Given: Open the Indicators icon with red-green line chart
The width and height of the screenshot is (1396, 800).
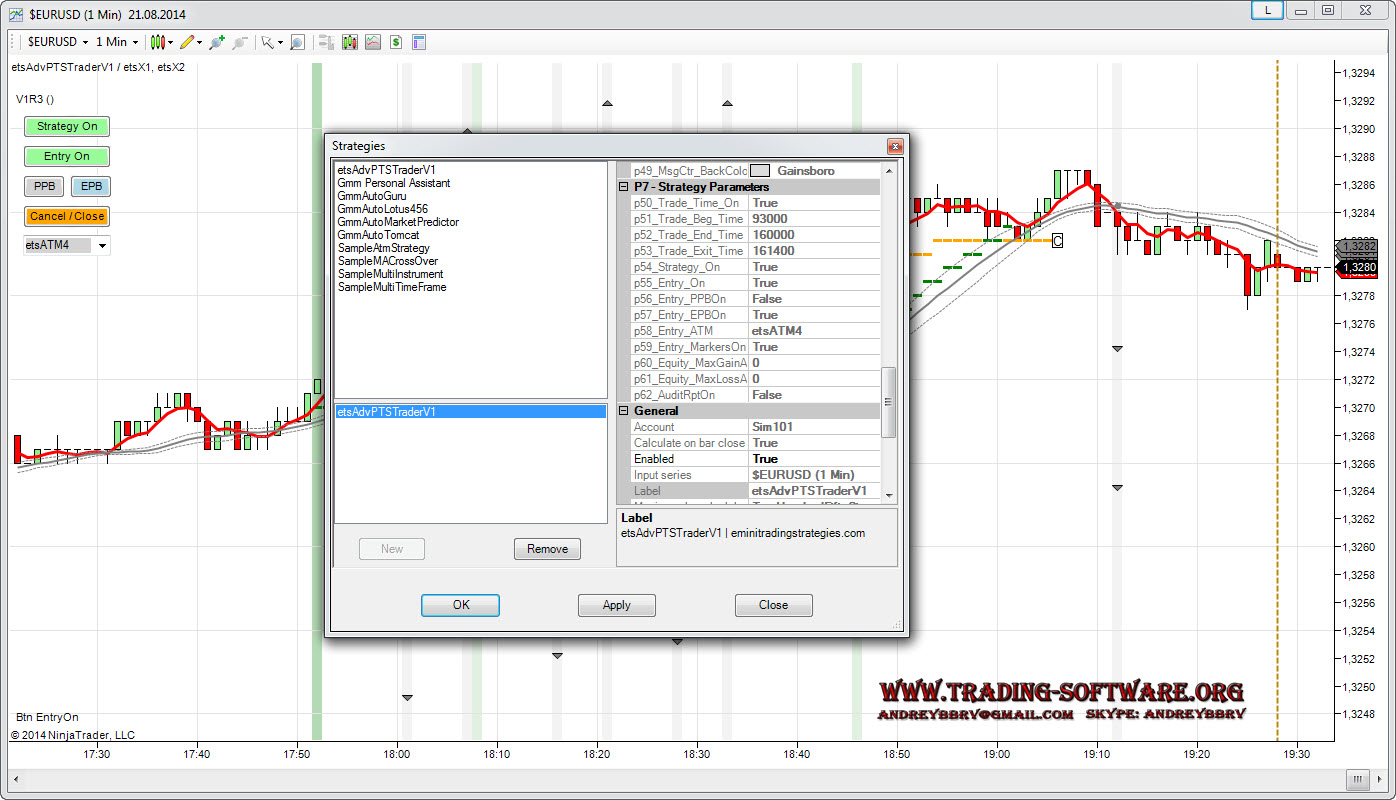Looking at the screenshot, I should click(372, 42).
